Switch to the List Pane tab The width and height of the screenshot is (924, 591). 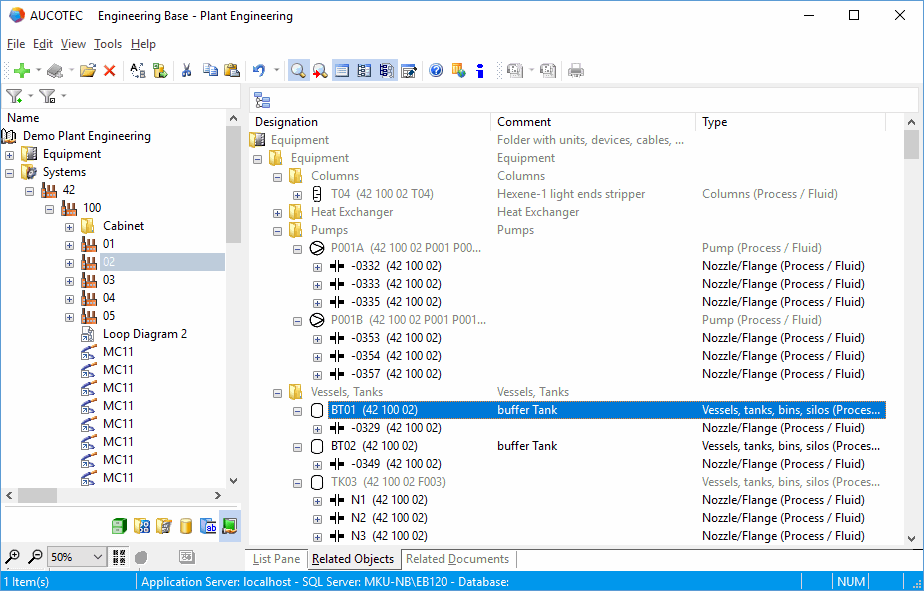276,559
